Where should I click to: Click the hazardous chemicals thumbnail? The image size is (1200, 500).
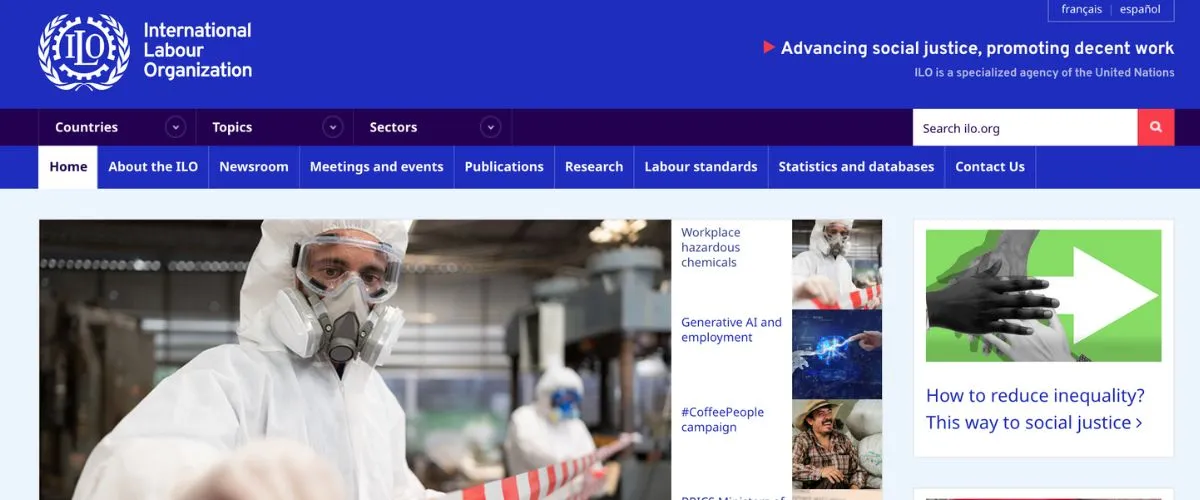coord(837,264)
